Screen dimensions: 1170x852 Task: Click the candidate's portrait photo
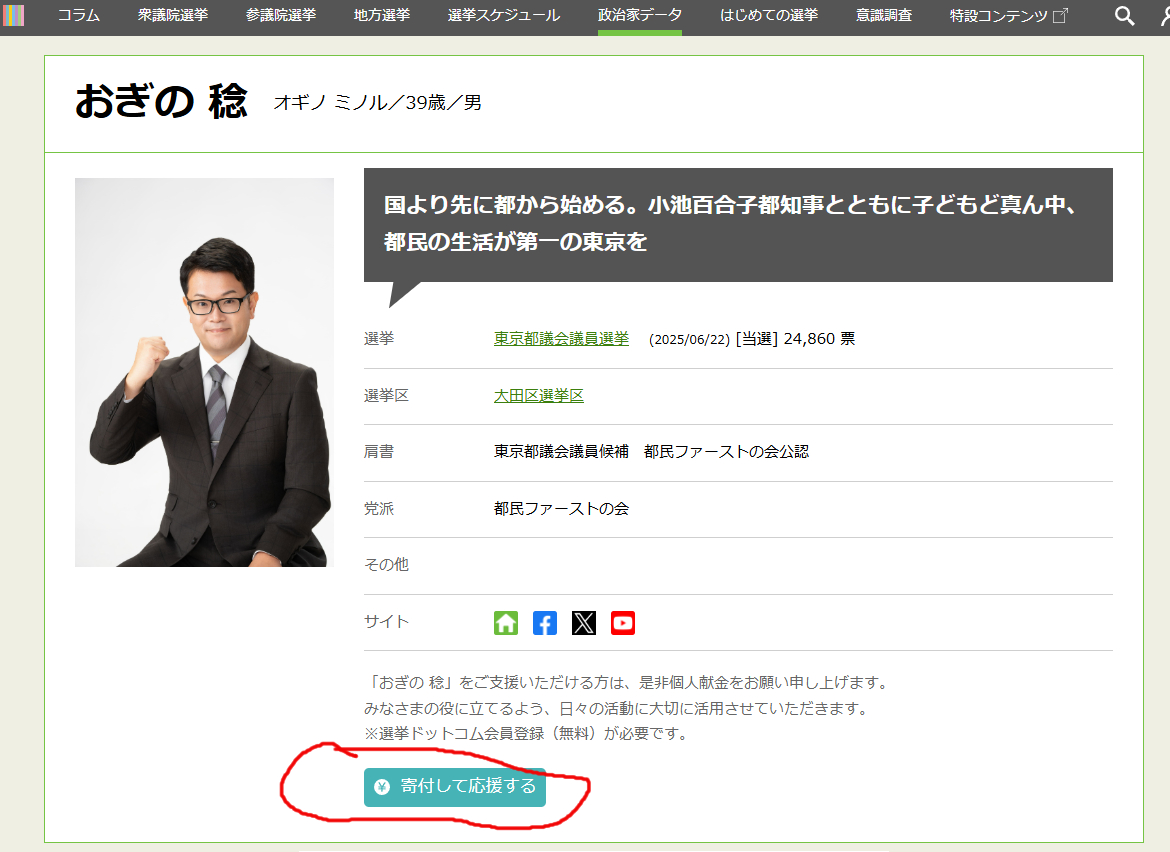coord(204,372)
